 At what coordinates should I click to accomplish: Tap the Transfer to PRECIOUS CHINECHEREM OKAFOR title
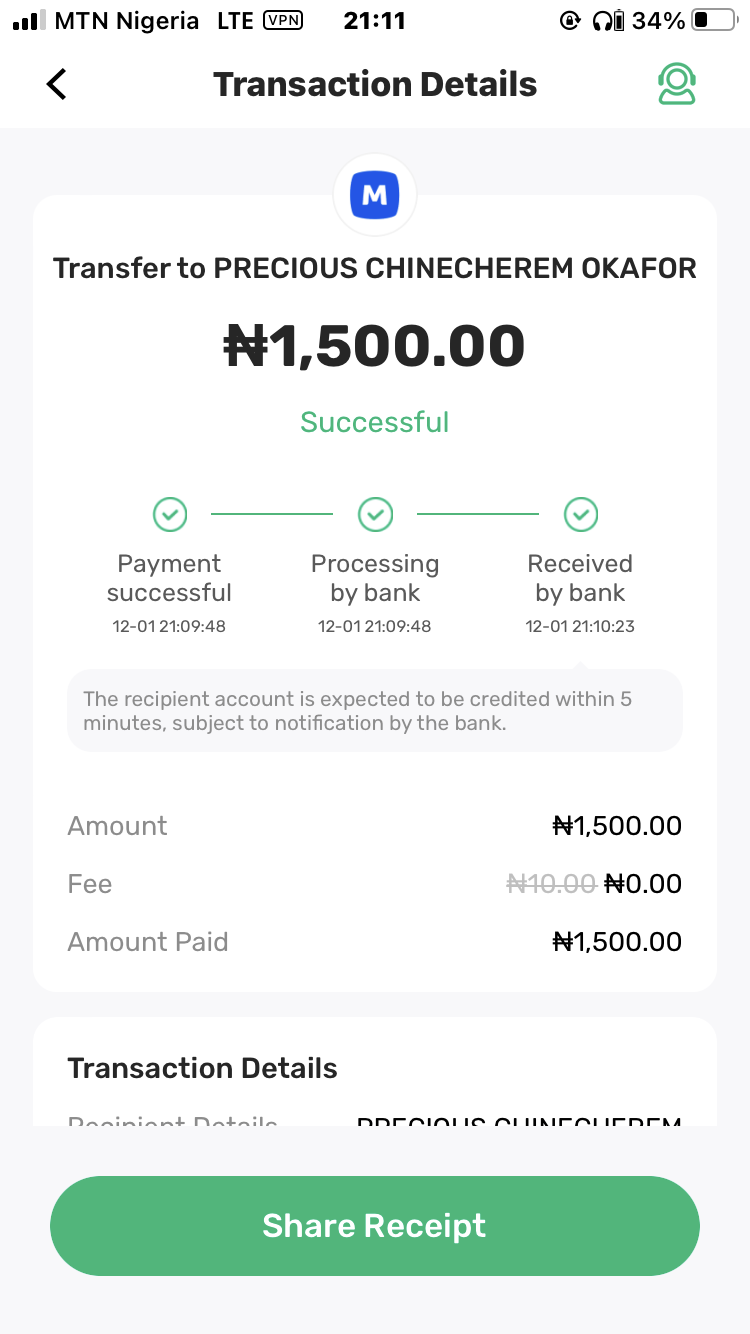(x=375, y=268)
